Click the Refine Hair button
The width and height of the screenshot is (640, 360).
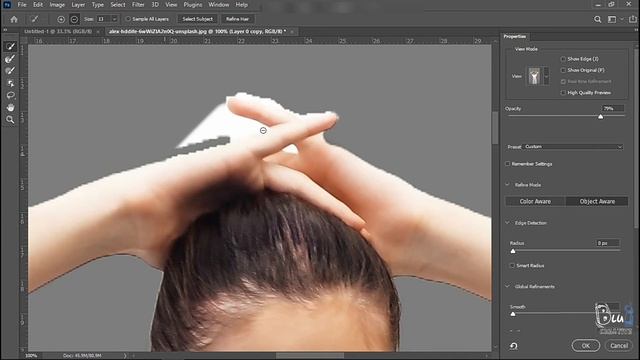[x=237, y=19]
